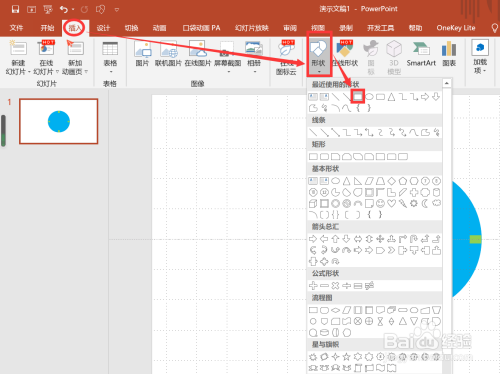Viewport: 500px width, 374px height.
Task: Select the division sign in 公式形状
Action: (x=347, y=286)
